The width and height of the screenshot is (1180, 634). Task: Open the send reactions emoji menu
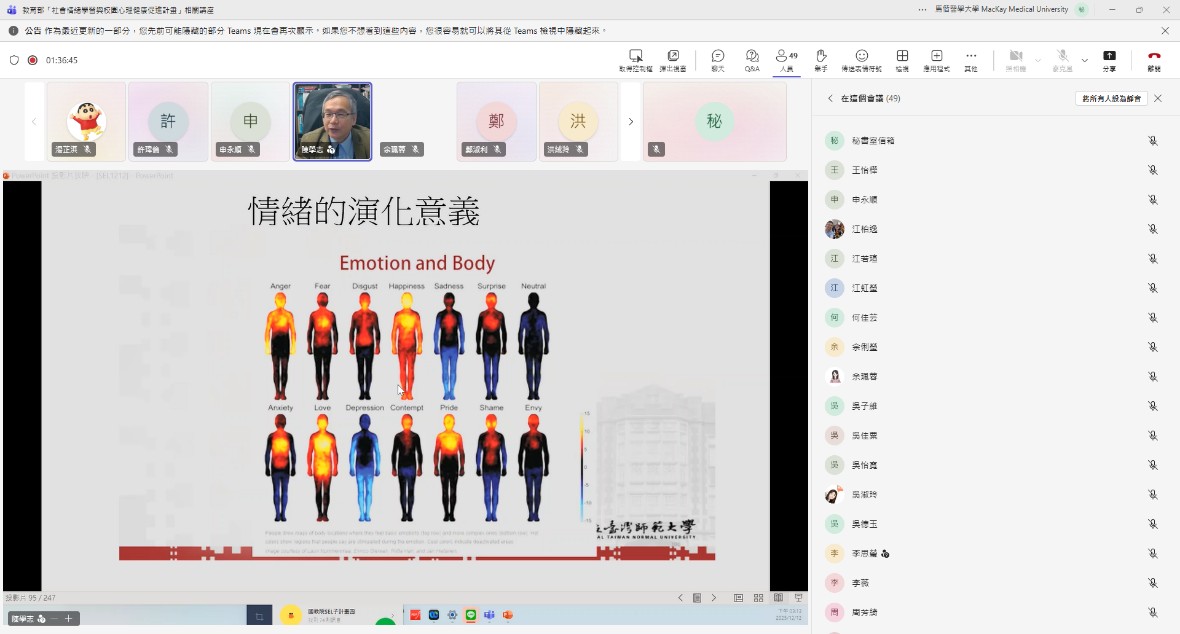(861, 58)
